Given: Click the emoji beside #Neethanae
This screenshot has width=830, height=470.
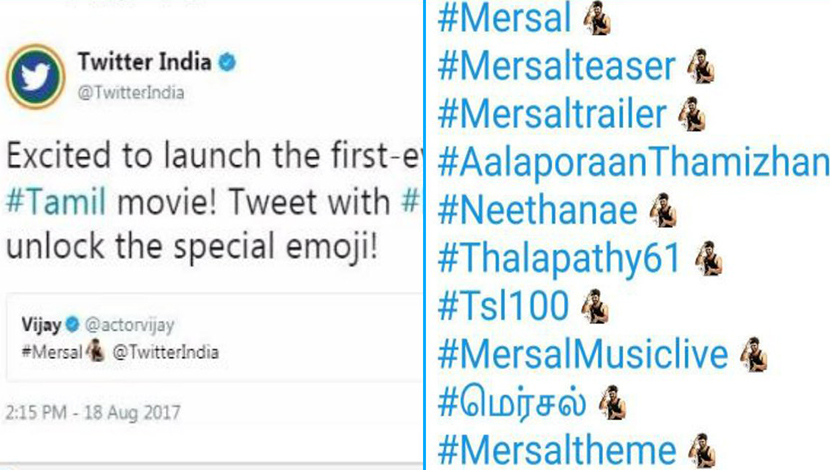Looking at the screenshot, I should click(663, 210).
